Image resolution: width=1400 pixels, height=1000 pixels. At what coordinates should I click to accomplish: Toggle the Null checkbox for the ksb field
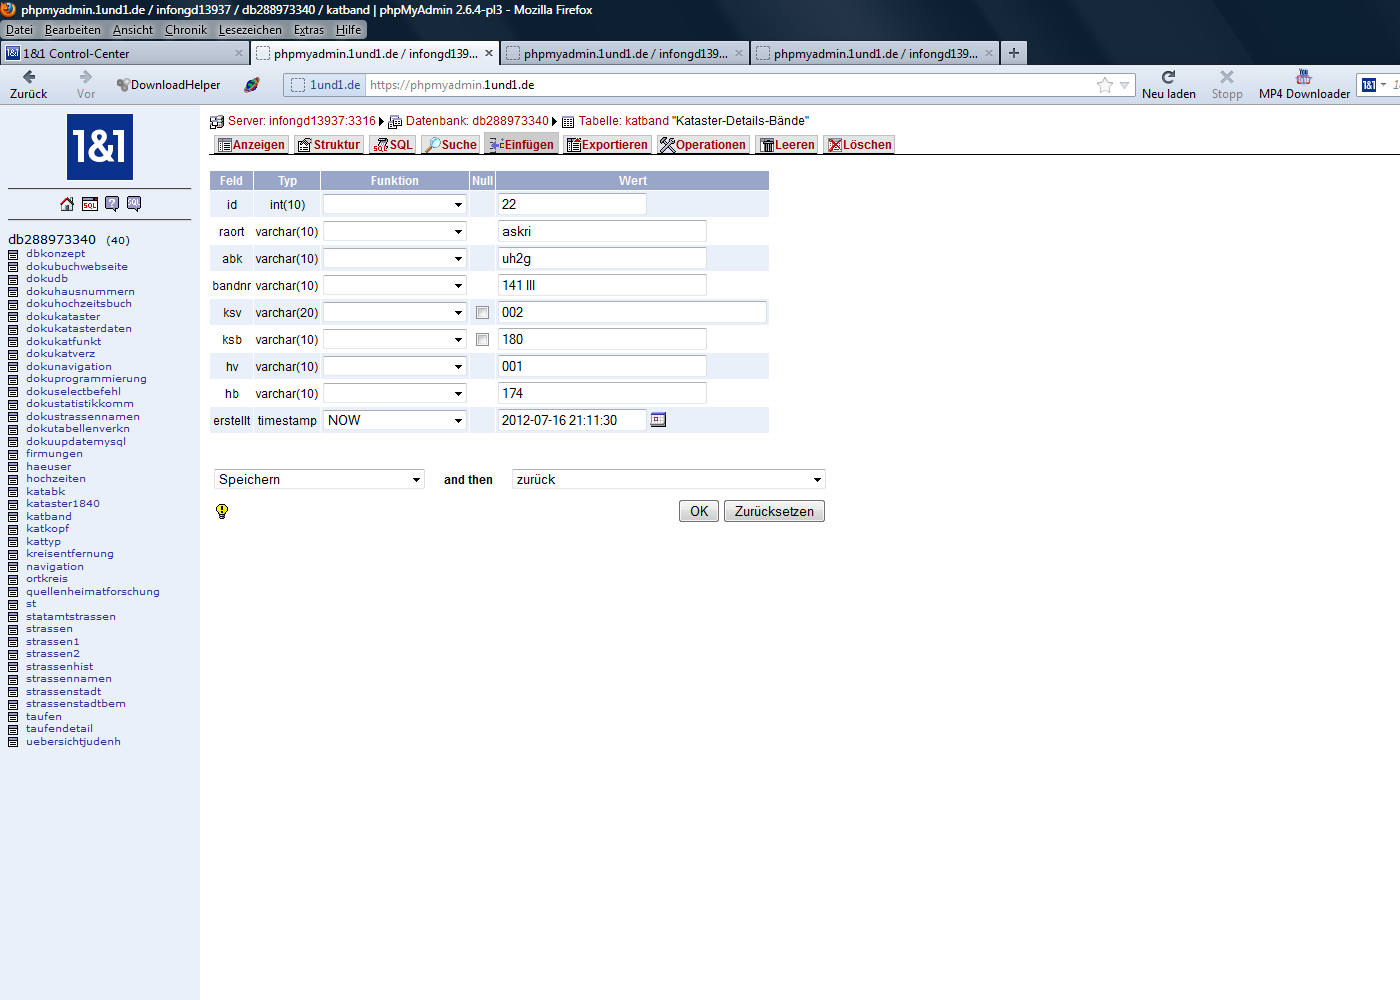(482, 340)
